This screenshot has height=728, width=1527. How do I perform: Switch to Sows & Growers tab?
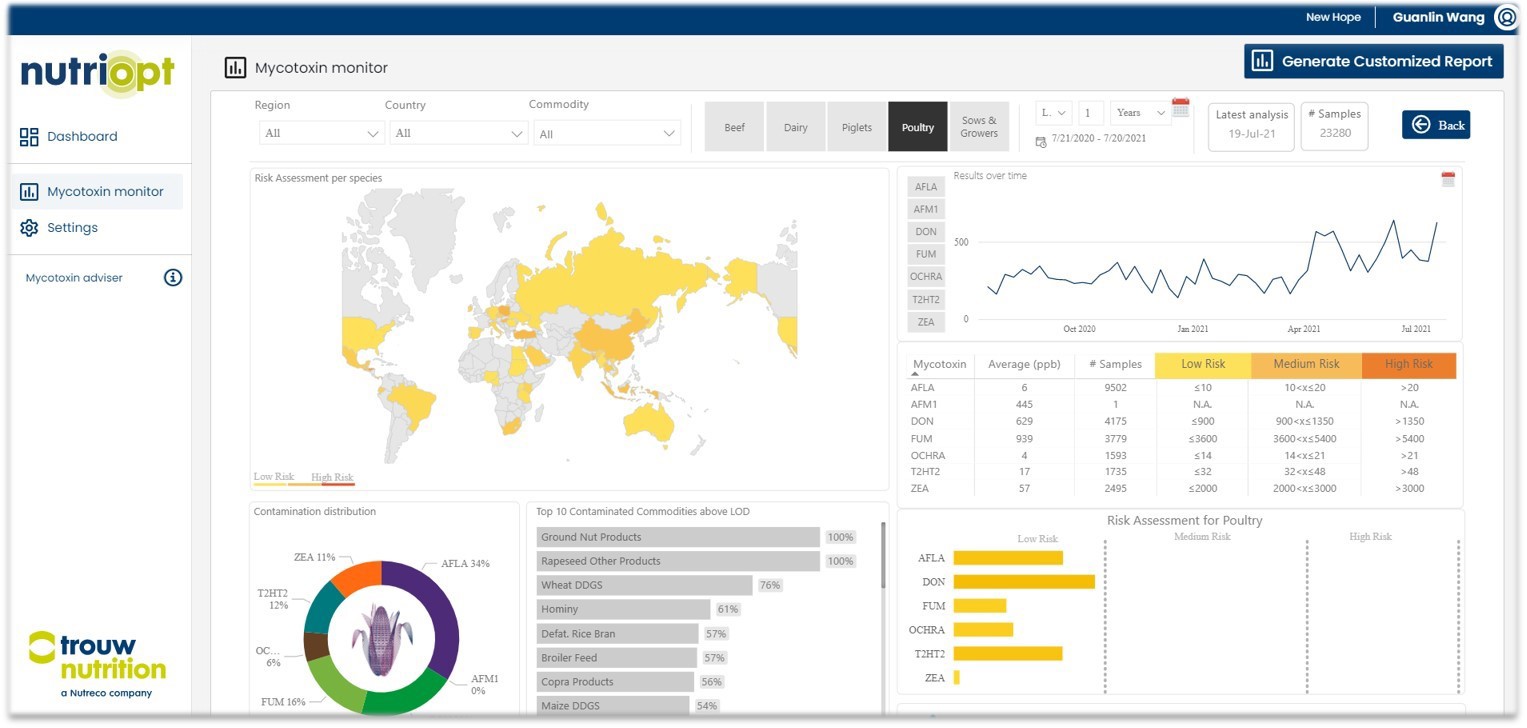pos(978,128)
